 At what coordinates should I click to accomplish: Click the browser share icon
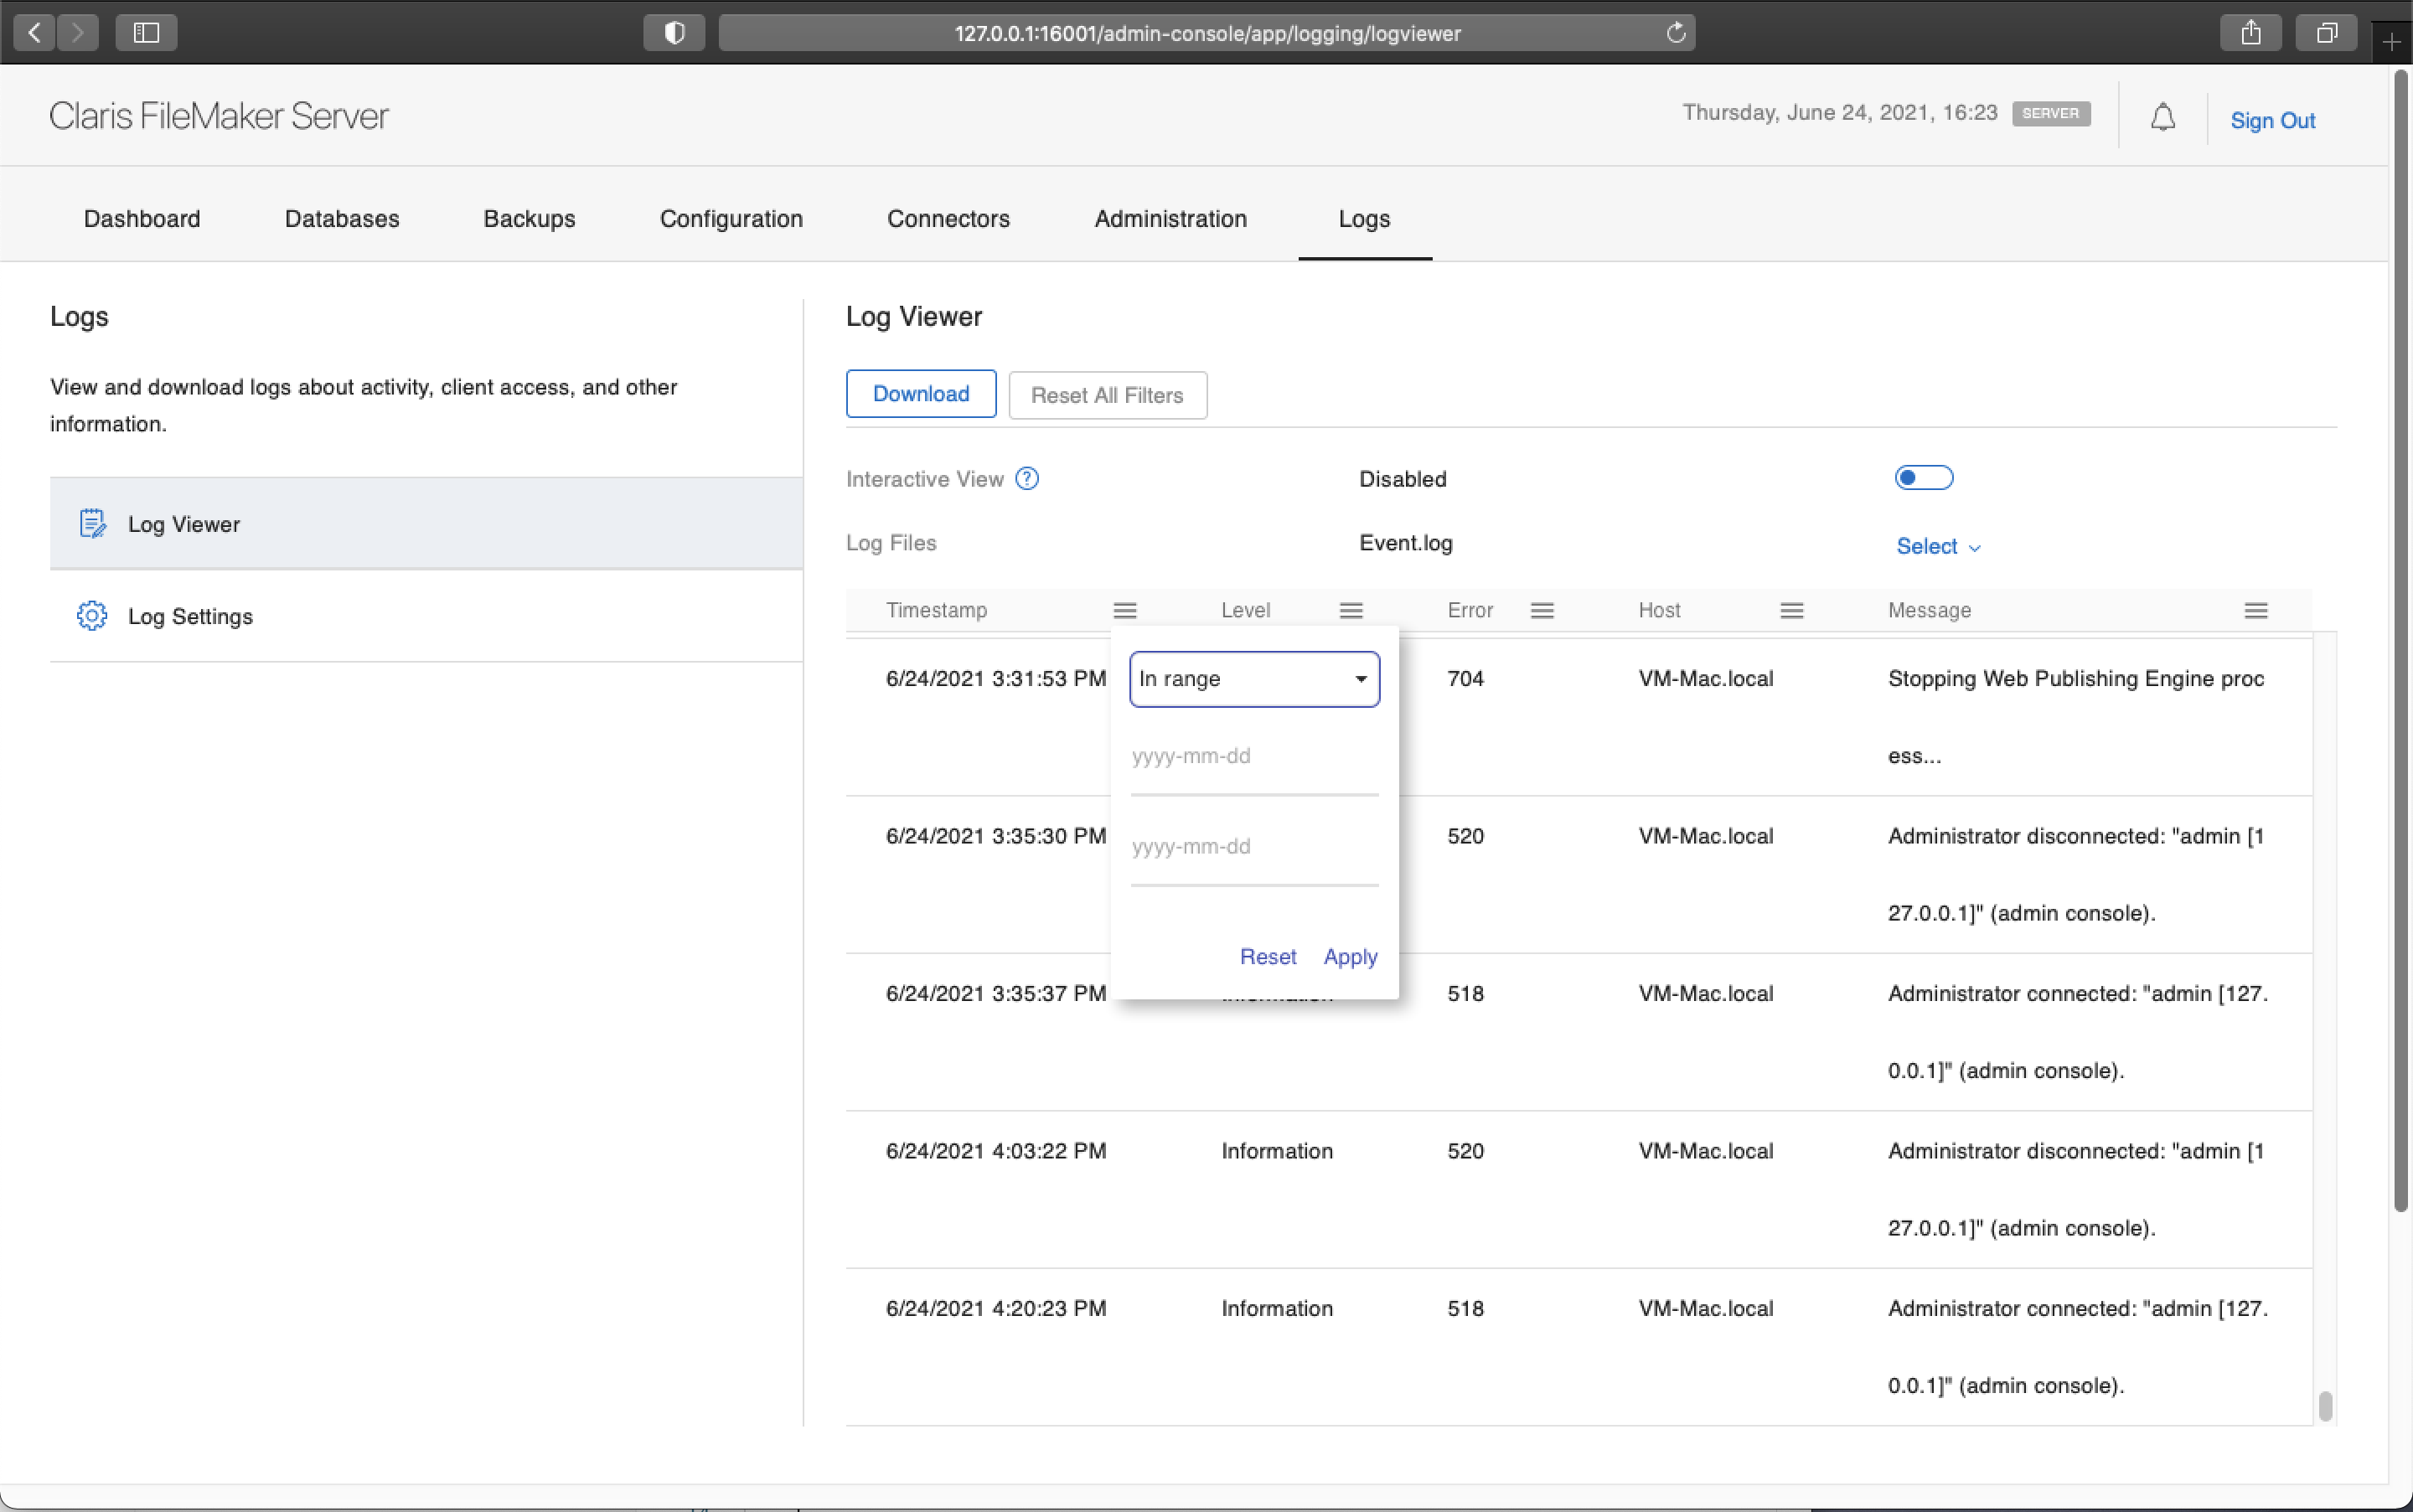coord(2250,32)
